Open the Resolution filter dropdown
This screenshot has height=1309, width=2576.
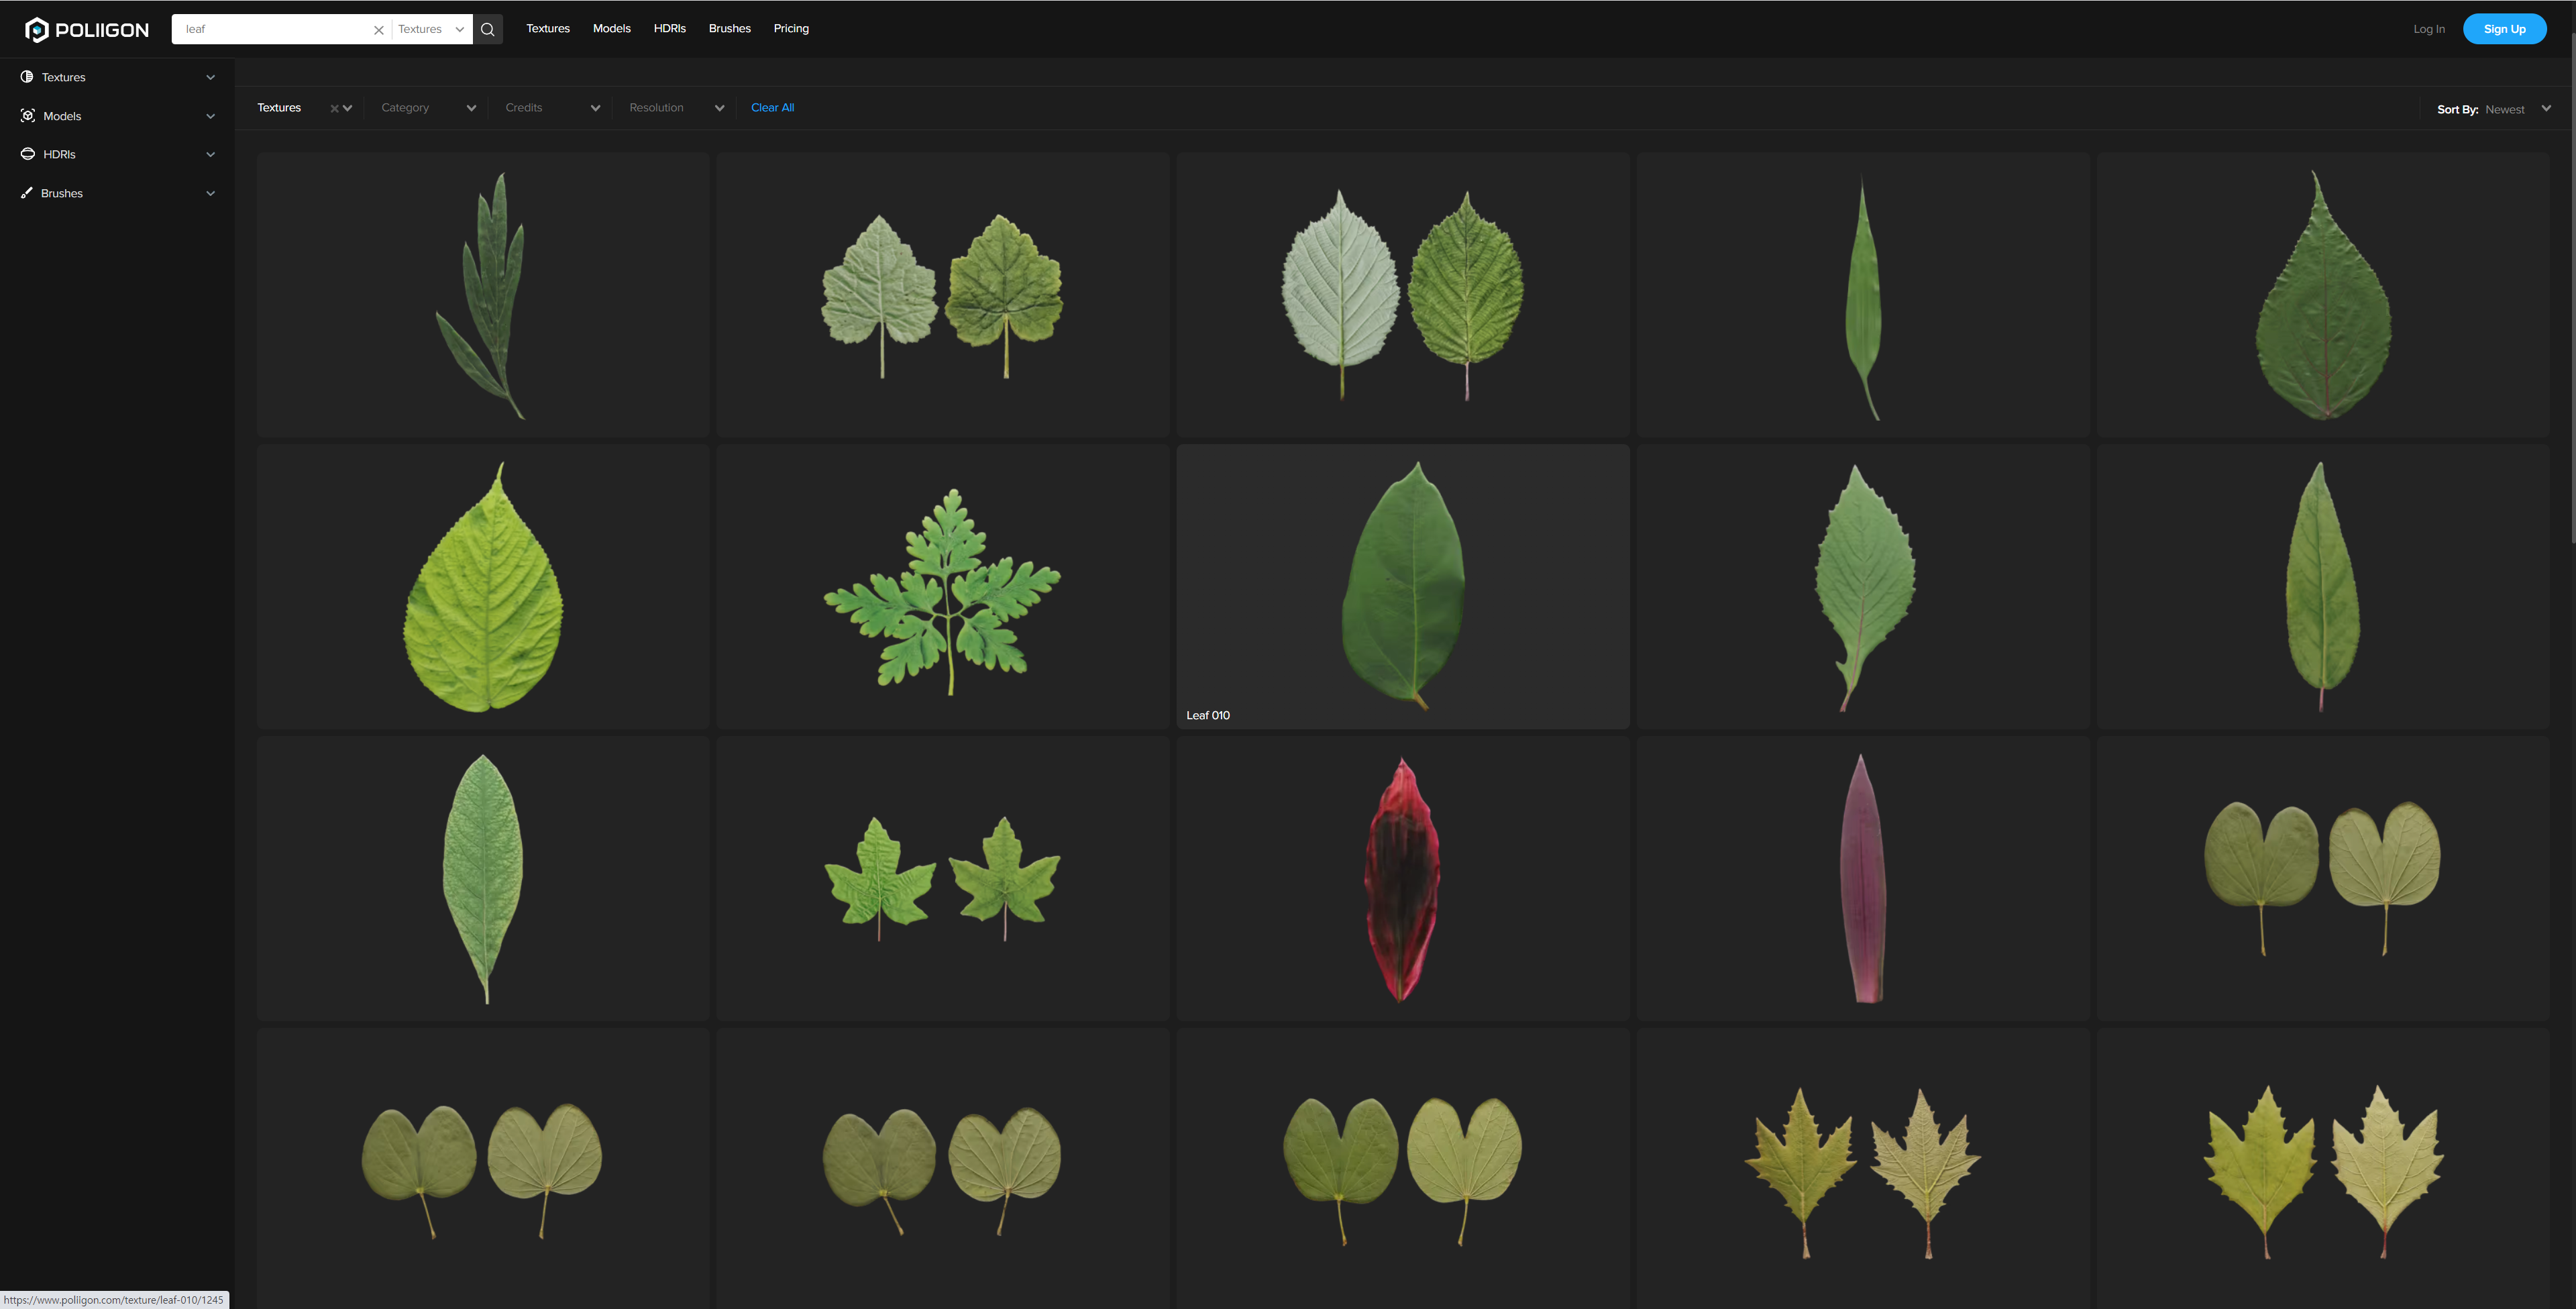675,108
